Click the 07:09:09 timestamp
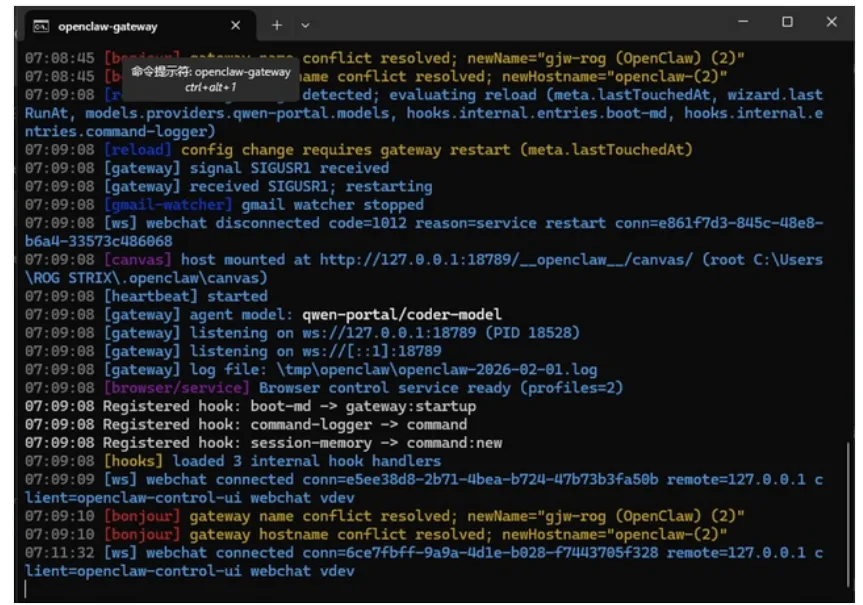863x605 pixels. click(59, 479)
